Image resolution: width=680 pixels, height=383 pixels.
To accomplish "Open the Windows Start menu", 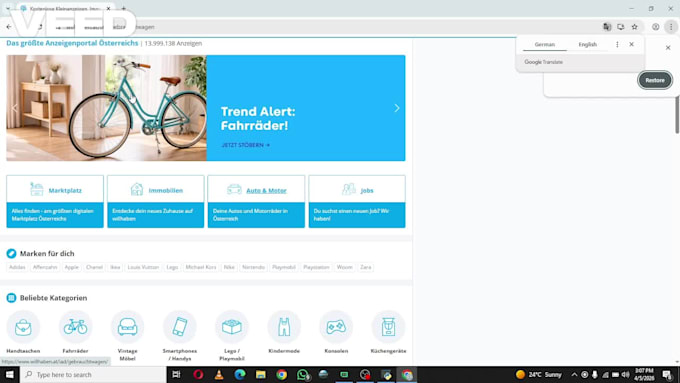I will [10, 374].
